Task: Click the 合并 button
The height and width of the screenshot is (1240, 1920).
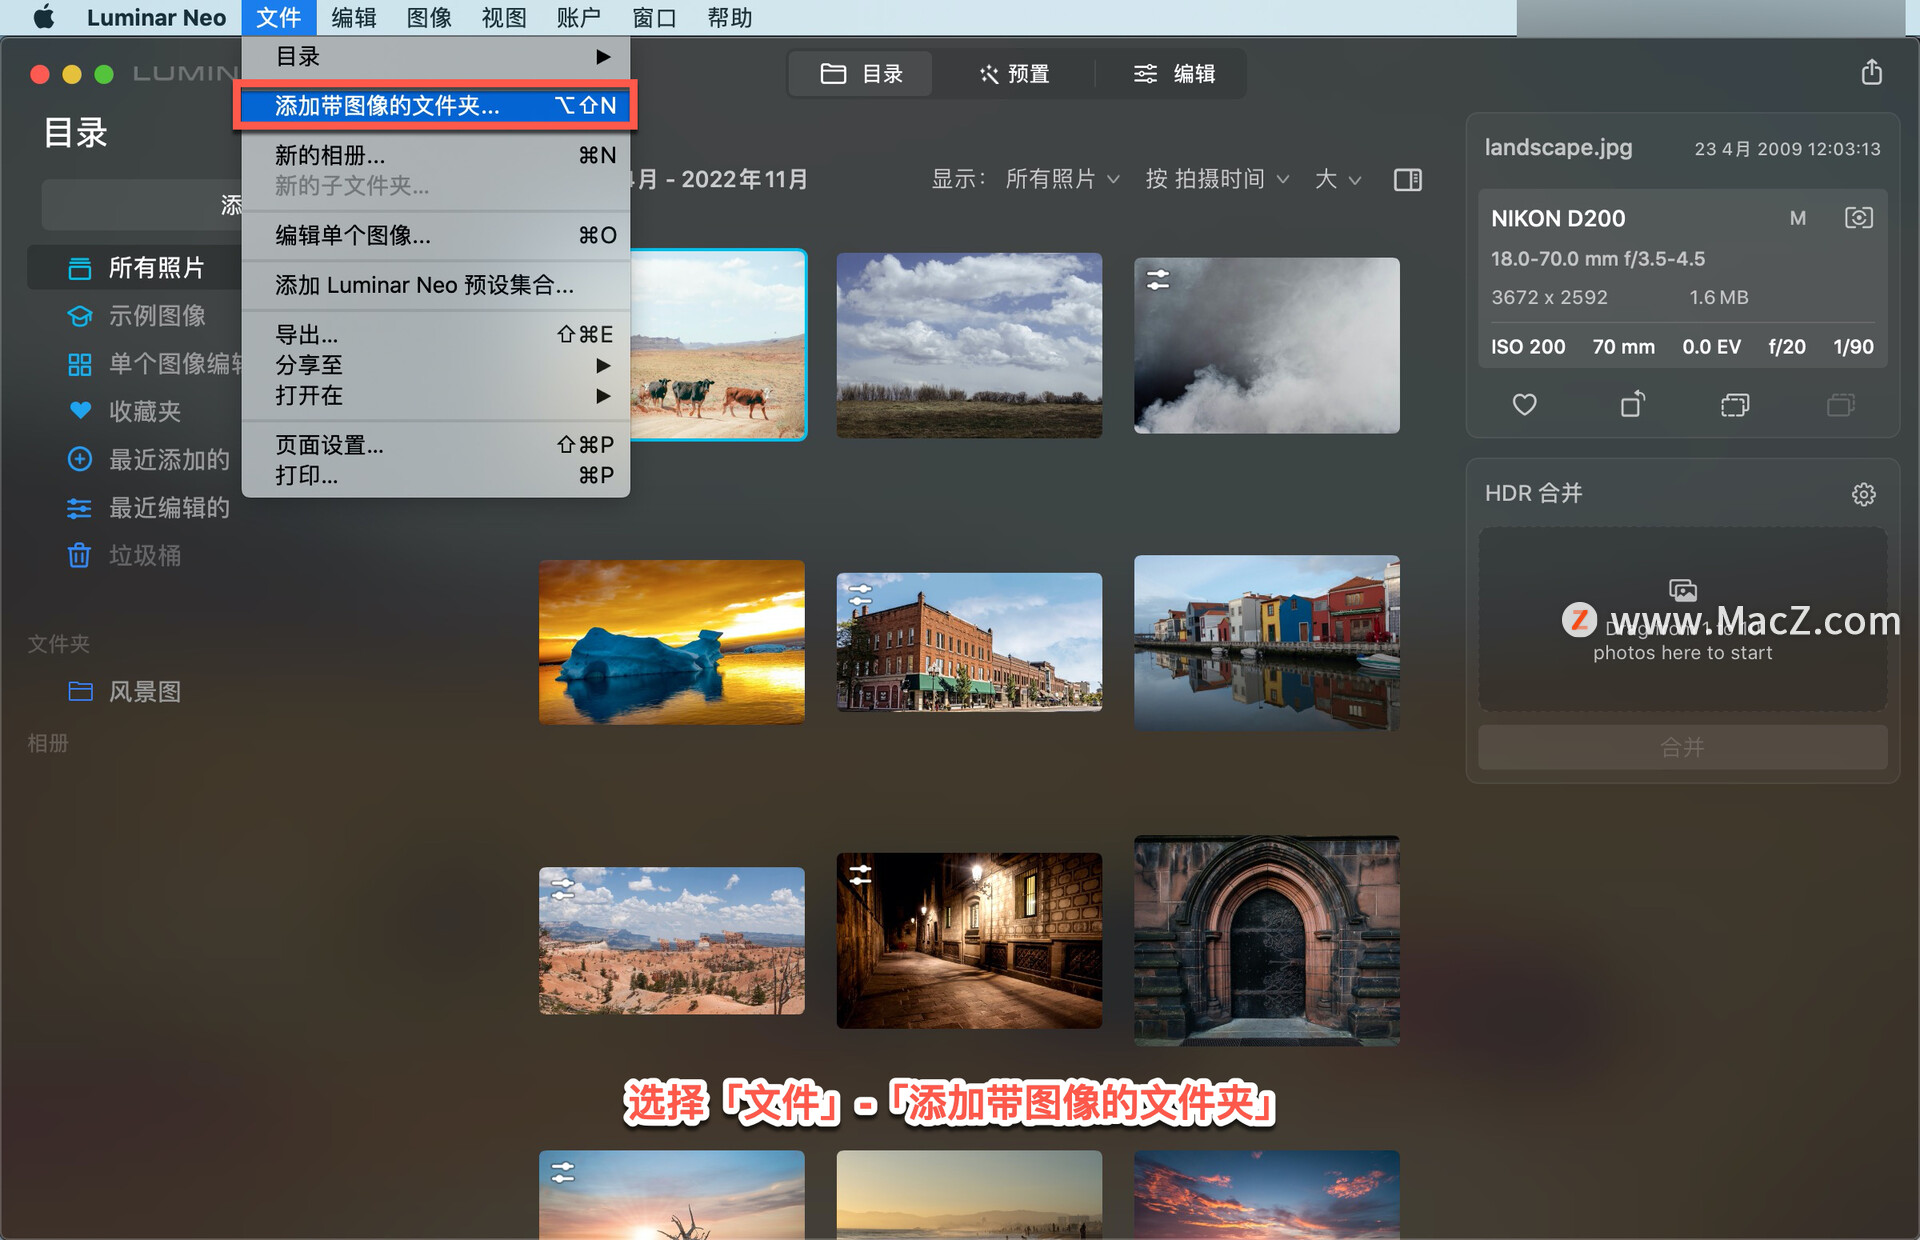Action: 1683,747
